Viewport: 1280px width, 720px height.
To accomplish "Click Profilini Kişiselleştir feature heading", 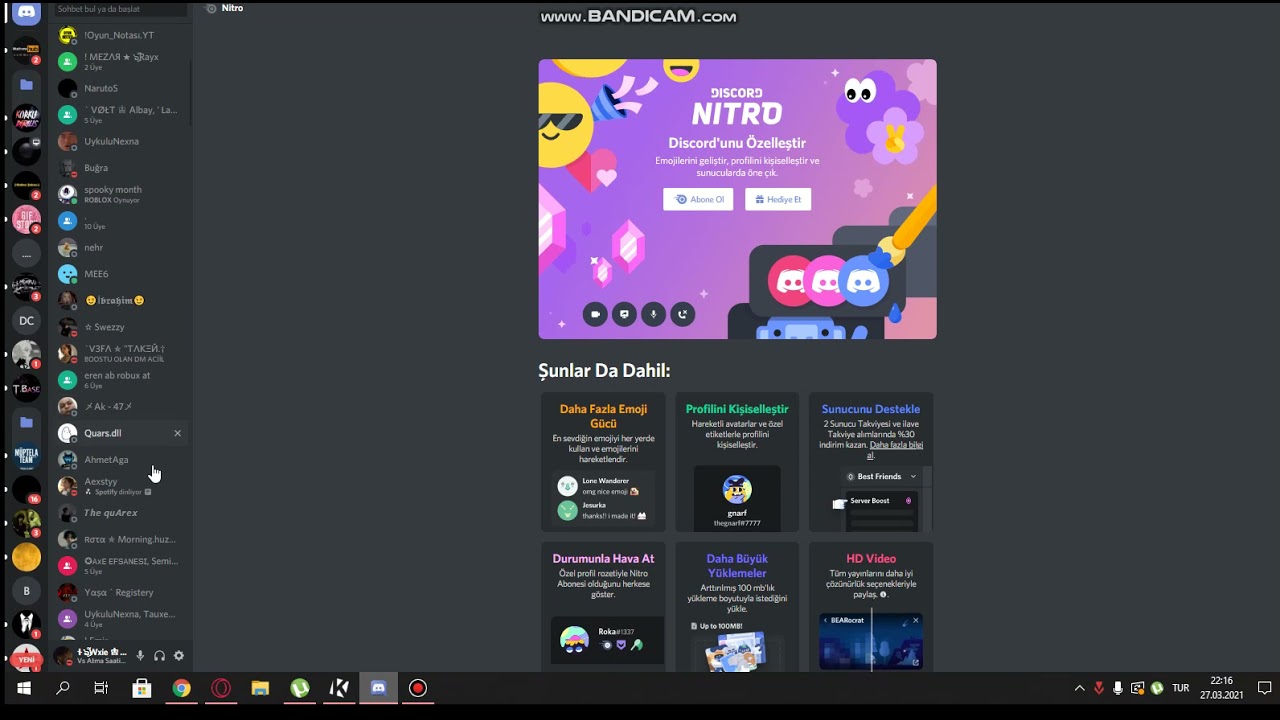I will [x=737, y=409].
